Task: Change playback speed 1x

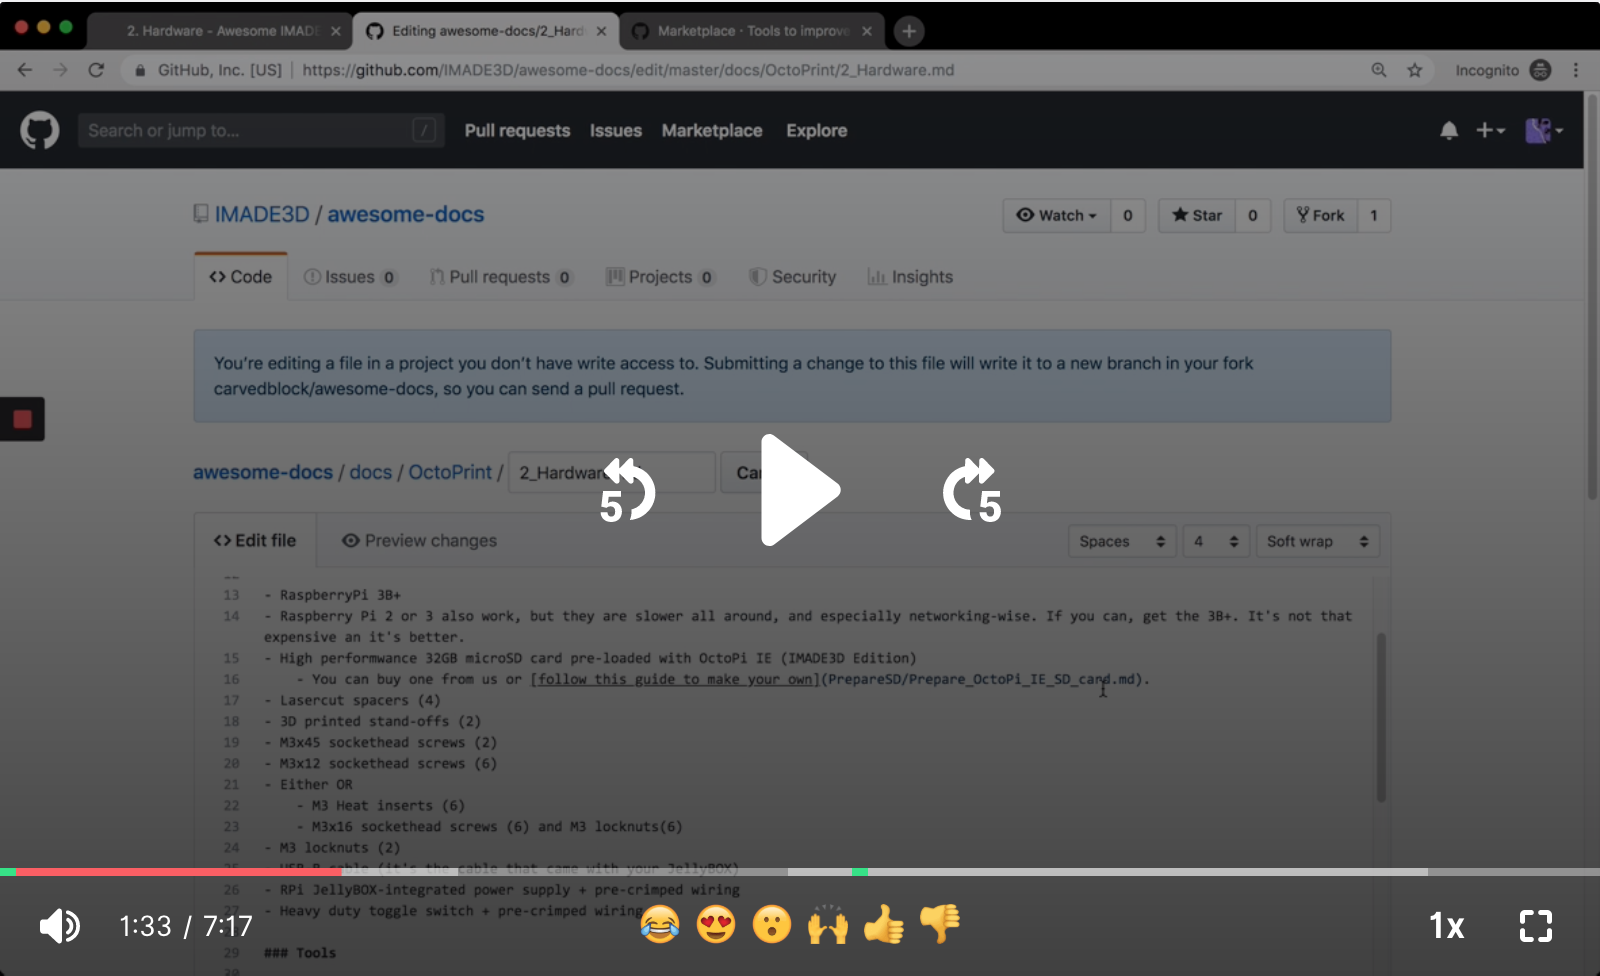Action: pyautogui.click(x=1446, y=926)
